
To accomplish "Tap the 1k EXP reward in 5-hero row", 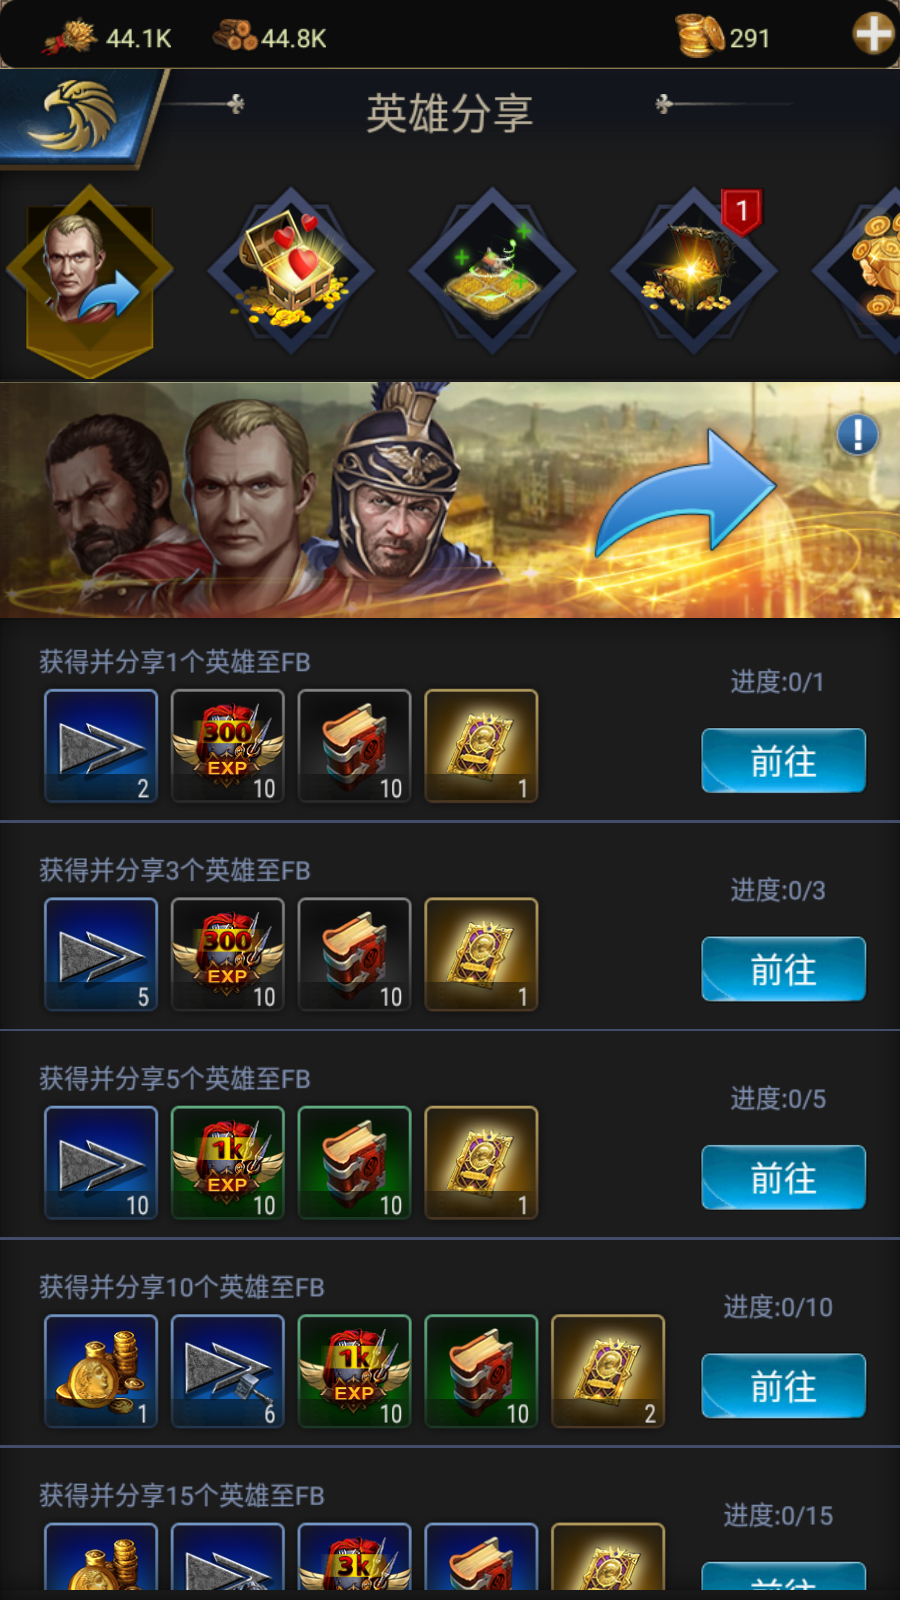I will point(228,1163).
